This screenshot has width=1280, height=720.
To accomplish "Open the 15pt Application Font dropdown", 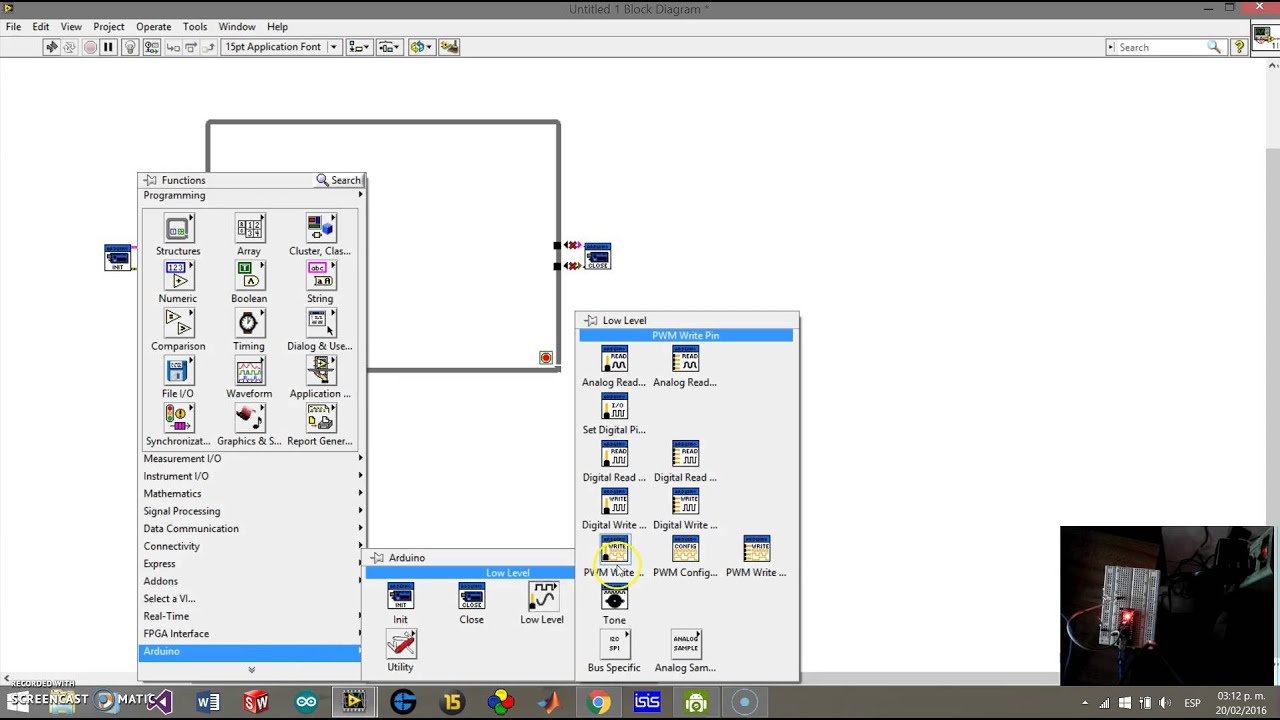I will pyautogui.click(x=281, y=47).
